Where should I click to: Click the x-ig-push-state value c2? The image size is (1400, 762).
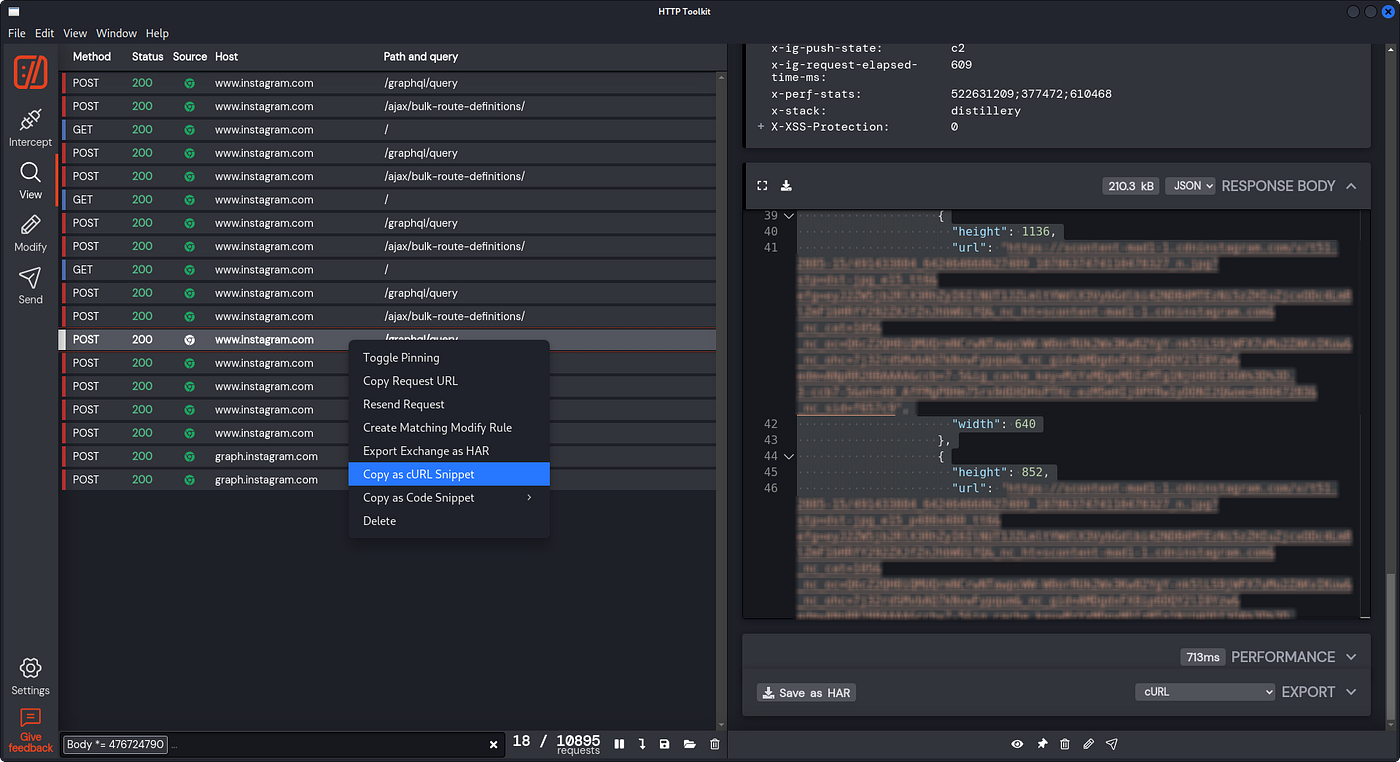point(958,48)
